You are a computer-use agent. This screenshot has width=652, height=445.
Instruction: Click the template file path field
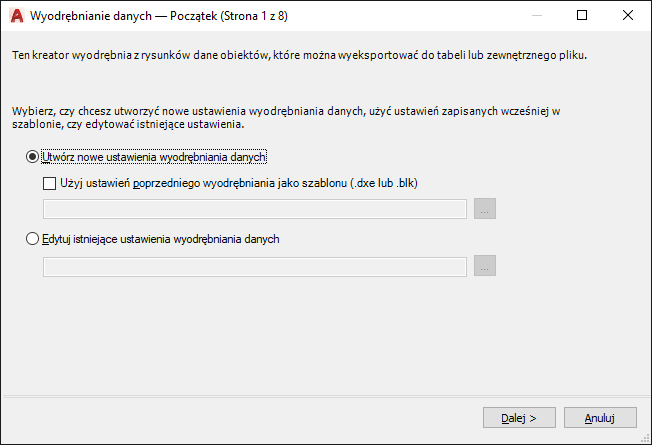pos(255,209)
